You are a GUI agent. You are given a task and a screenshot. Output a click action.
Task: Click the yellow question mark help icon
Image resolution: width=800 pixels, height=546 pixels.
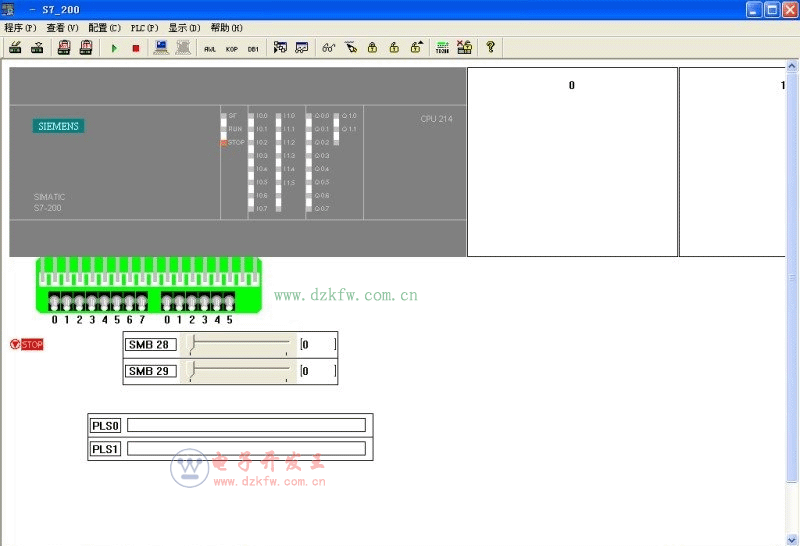490,47
